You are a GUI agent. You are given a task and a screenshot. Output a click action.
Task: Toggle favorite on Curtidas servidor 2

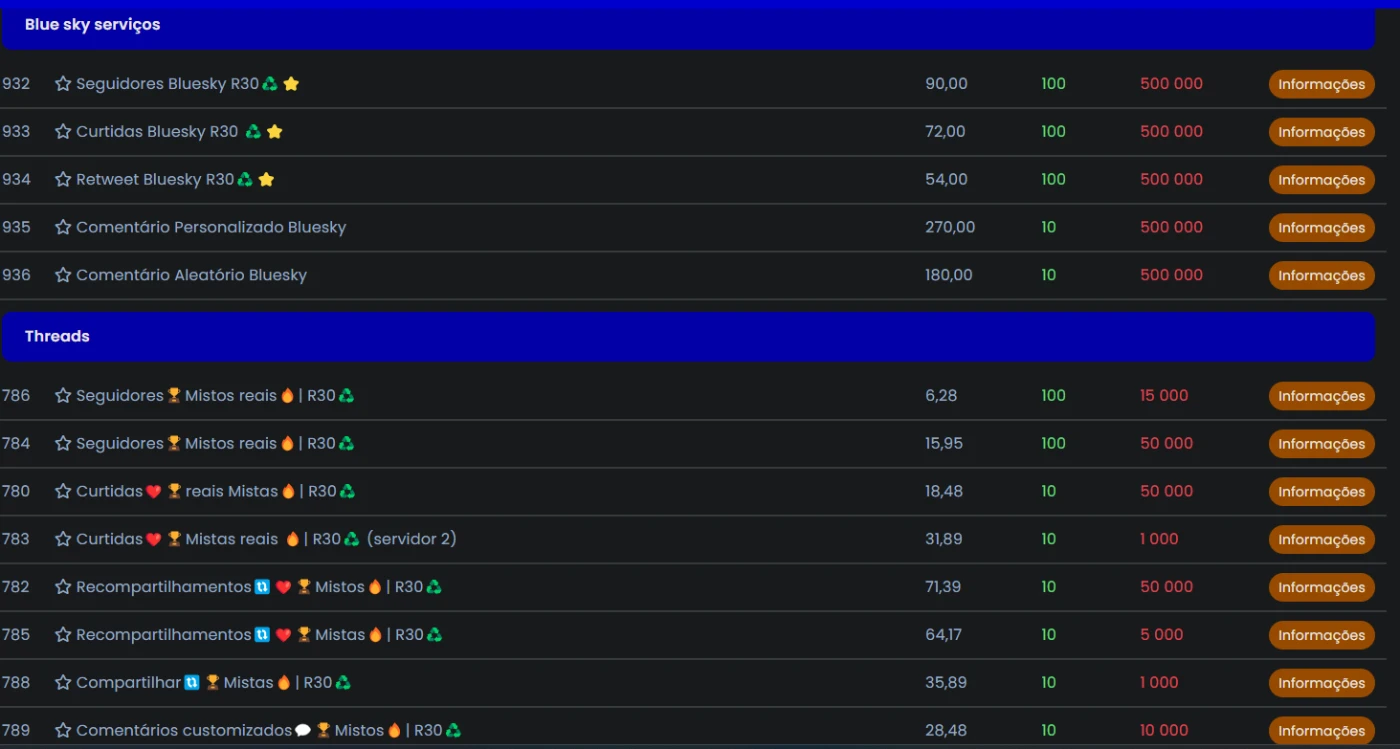tap(63, 539)
